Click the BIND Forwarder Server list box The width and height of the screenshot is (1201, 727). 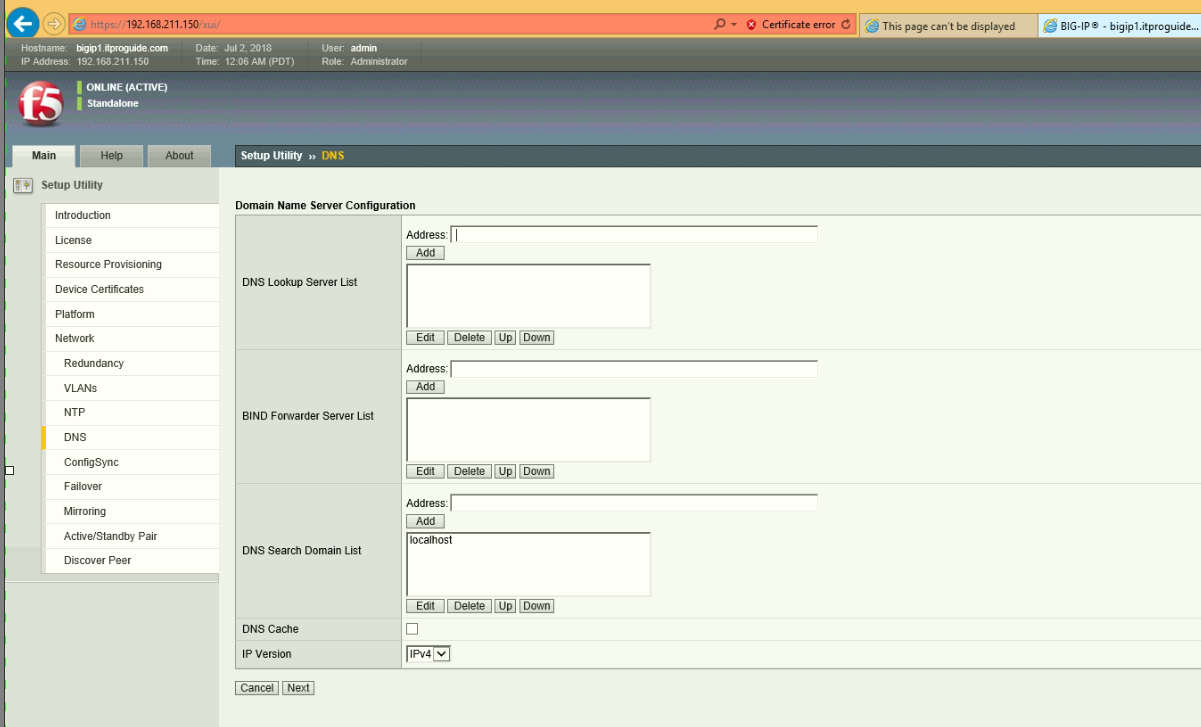tap(528, 429)
